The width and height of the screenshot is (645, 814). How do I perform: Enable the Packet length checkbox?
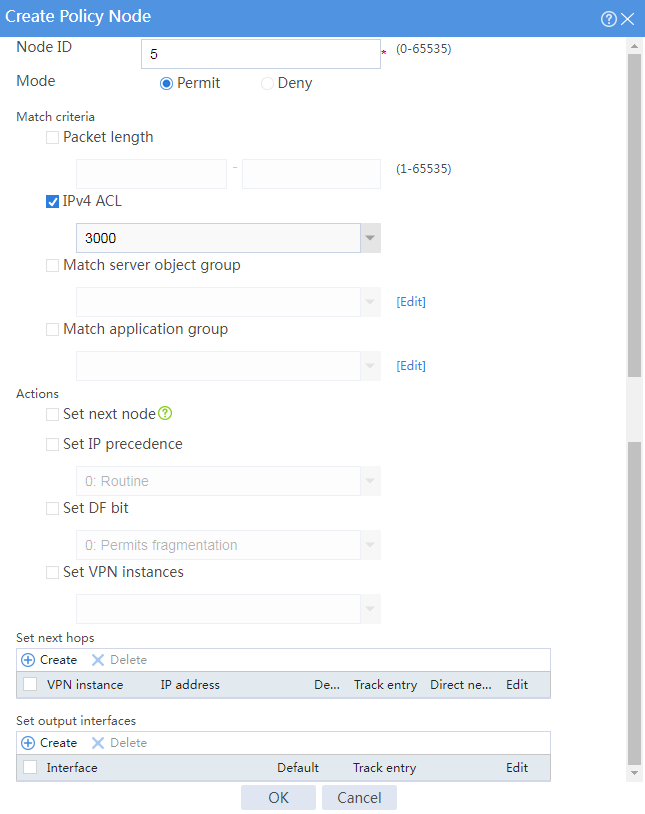click(52, 138)
